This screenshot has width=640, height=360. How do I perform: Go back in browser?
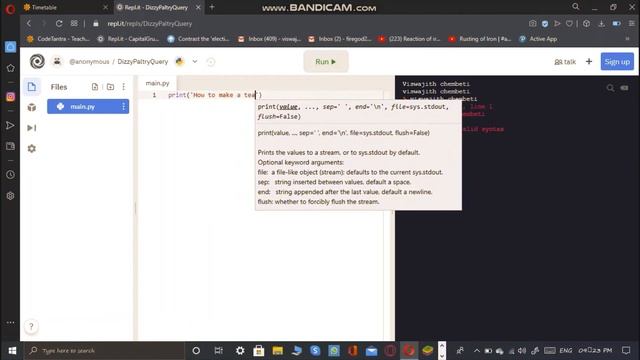(29, 24)
